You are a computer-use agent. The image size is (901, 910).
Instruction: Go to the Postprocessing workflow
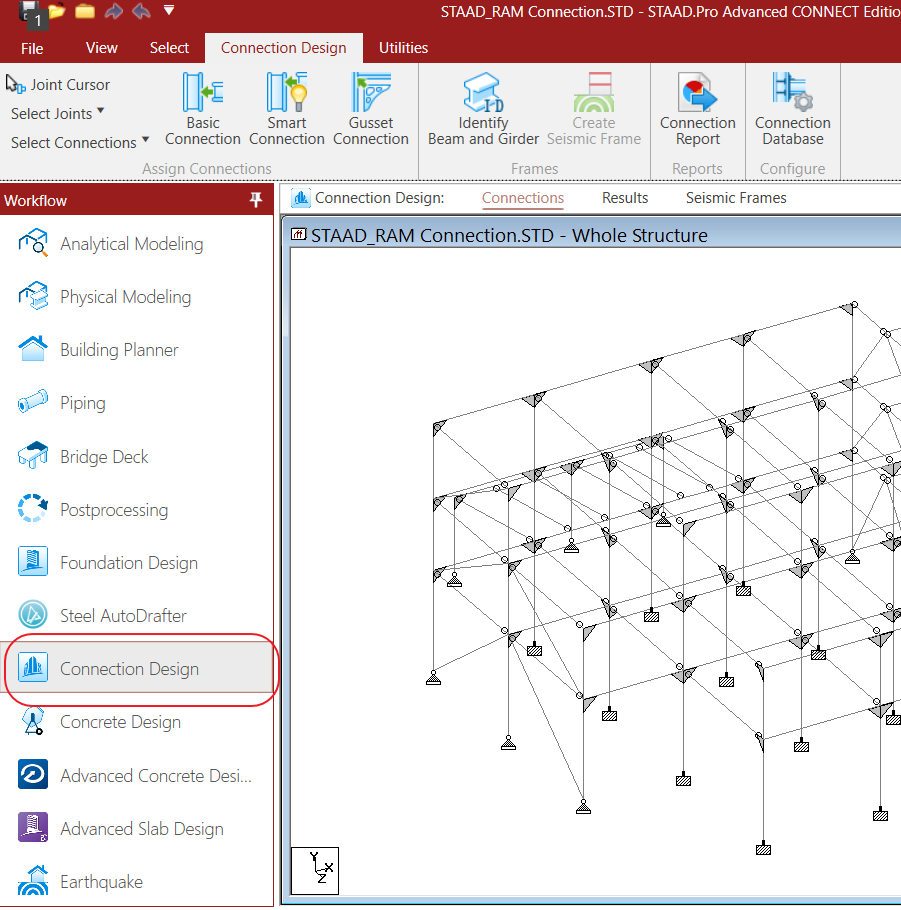(x=113, y=510)
